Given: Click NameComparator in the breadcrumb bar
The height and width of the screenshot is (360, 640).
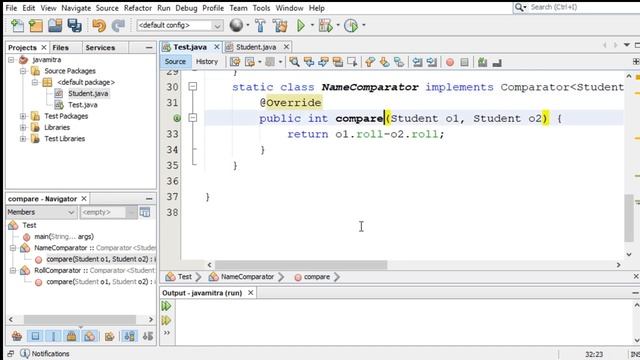Looking at the screenshot, I should (x=247, y=277).
